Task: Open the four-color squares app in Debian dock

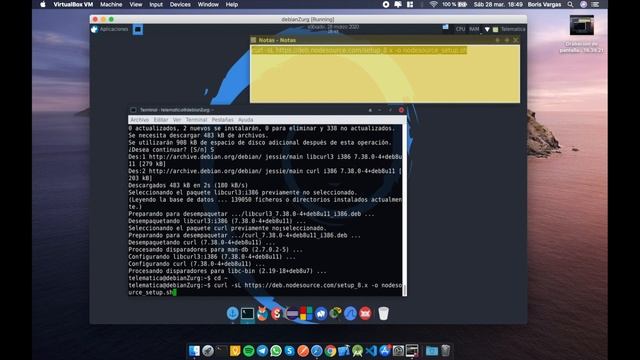Action: [306, 313]
